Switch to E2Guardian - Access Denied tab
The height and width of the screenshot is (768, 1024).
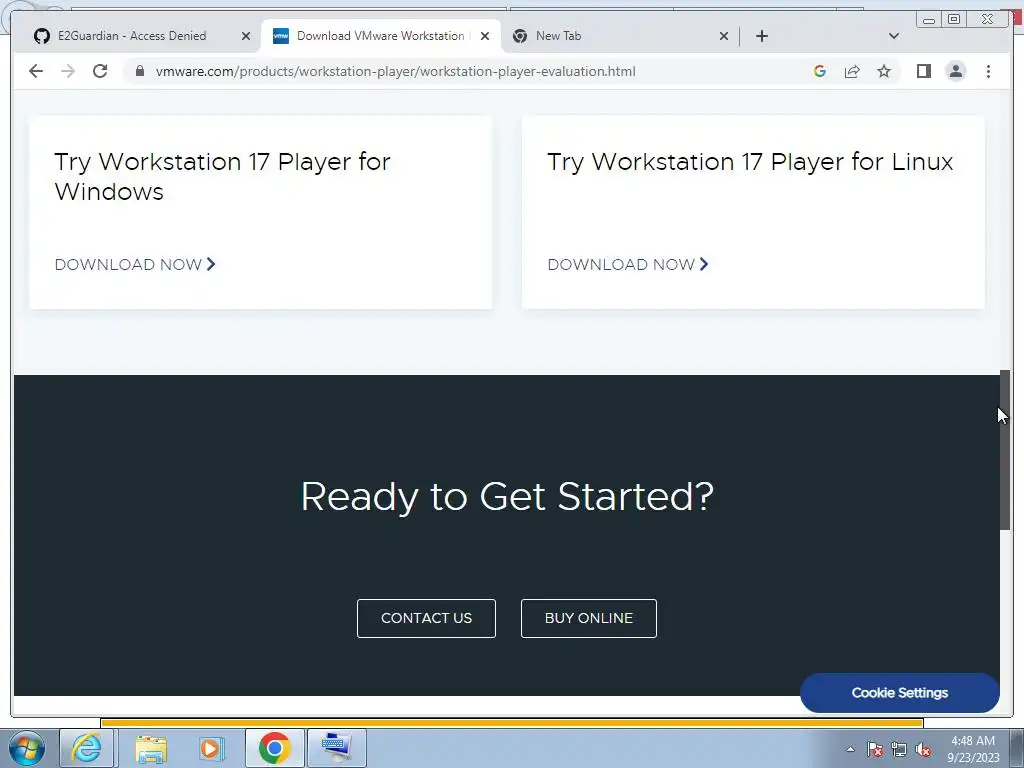(133, 36)
